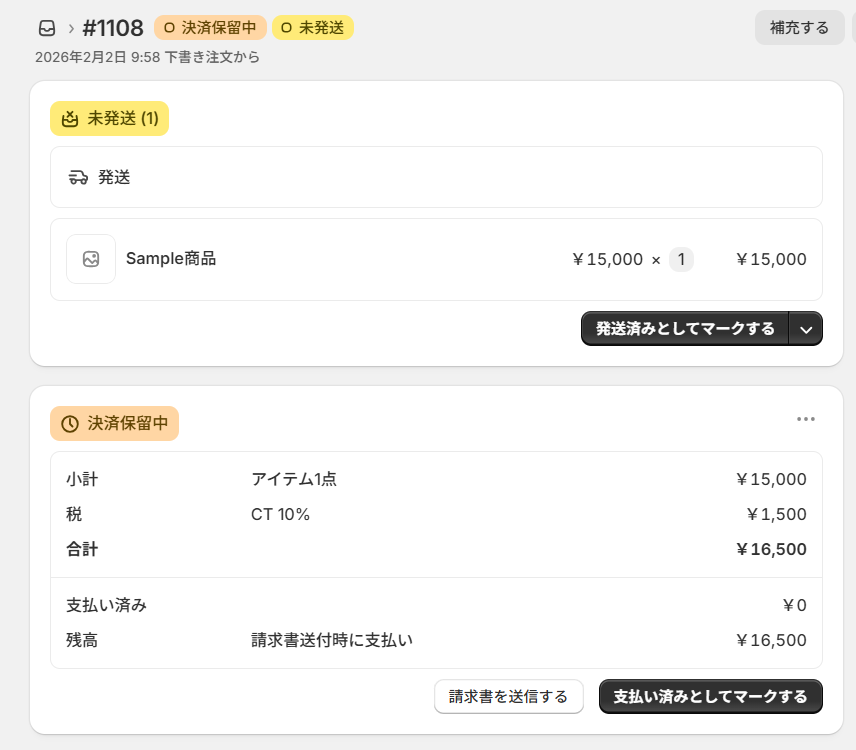Click the CT 10% tax label
The image size is (856, 750).
click(x=280, y=514)
